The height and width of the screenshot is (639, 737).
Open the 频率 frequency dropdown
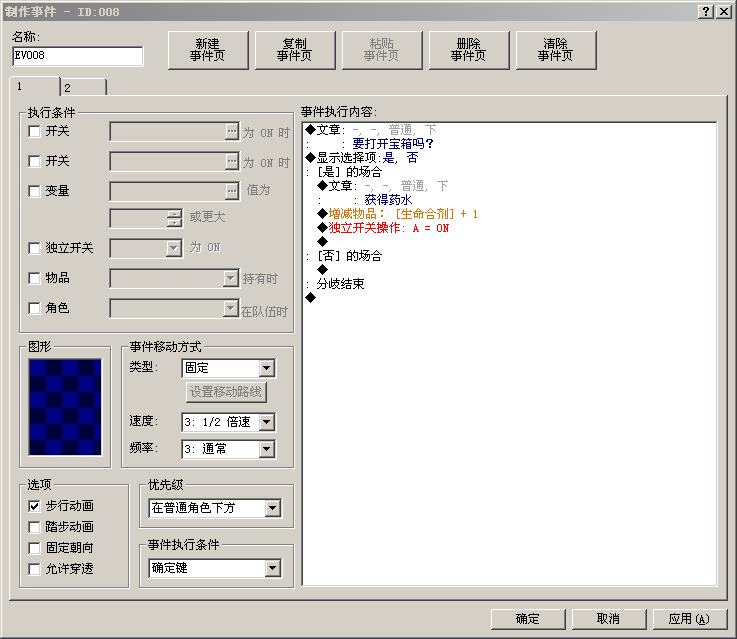(x=267, y=449)
